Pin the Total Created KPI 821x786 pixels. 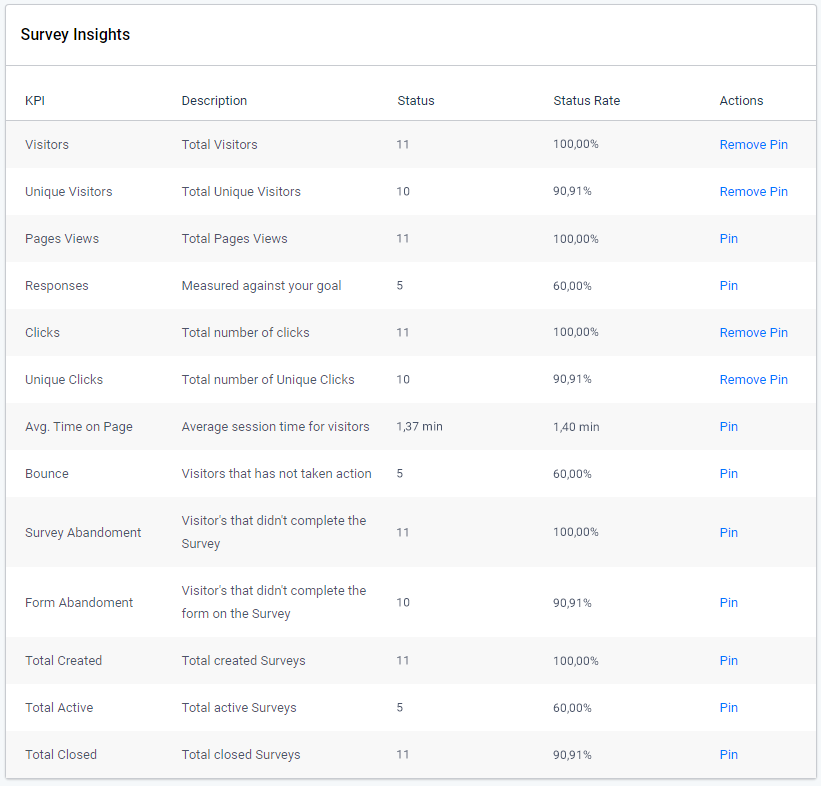[x=728, y=660]
